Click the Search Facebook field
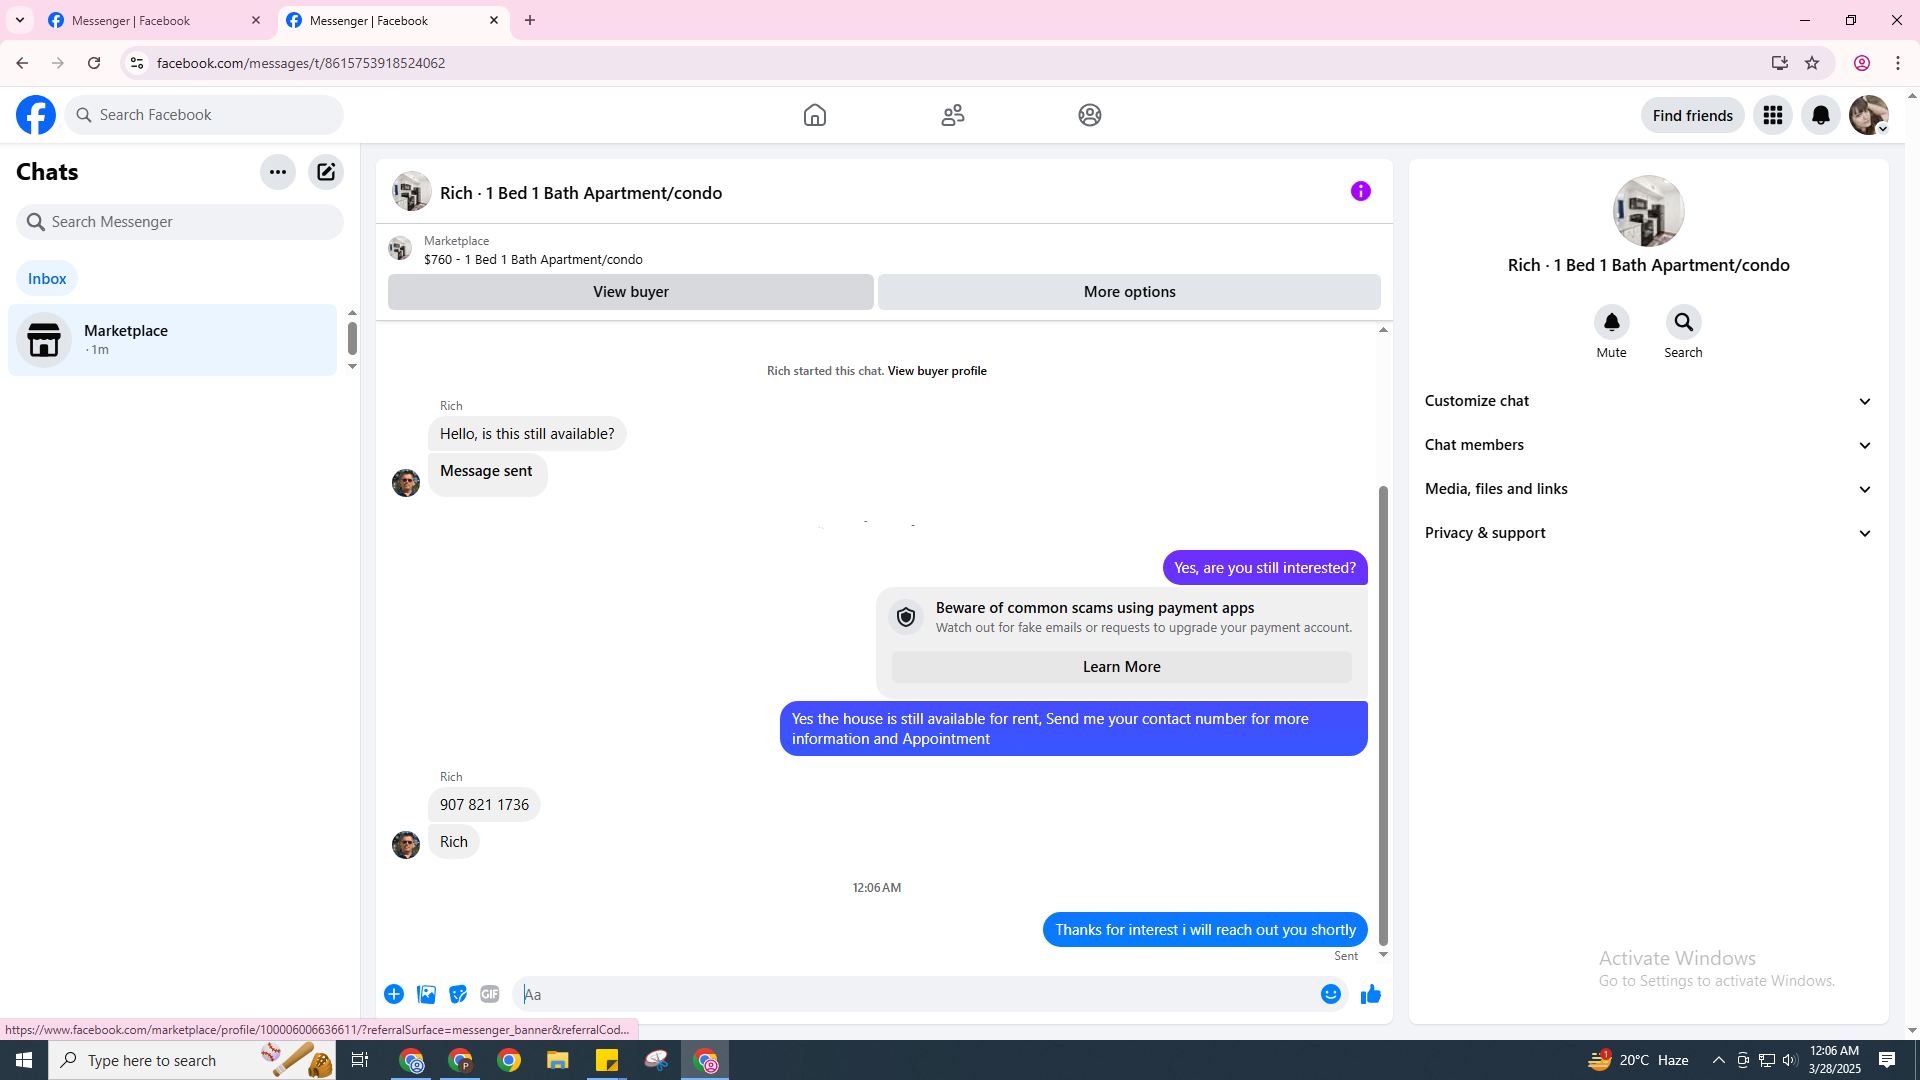Image resolution: width=1920 pixels, height=1080 pixels. coord(204,115)
